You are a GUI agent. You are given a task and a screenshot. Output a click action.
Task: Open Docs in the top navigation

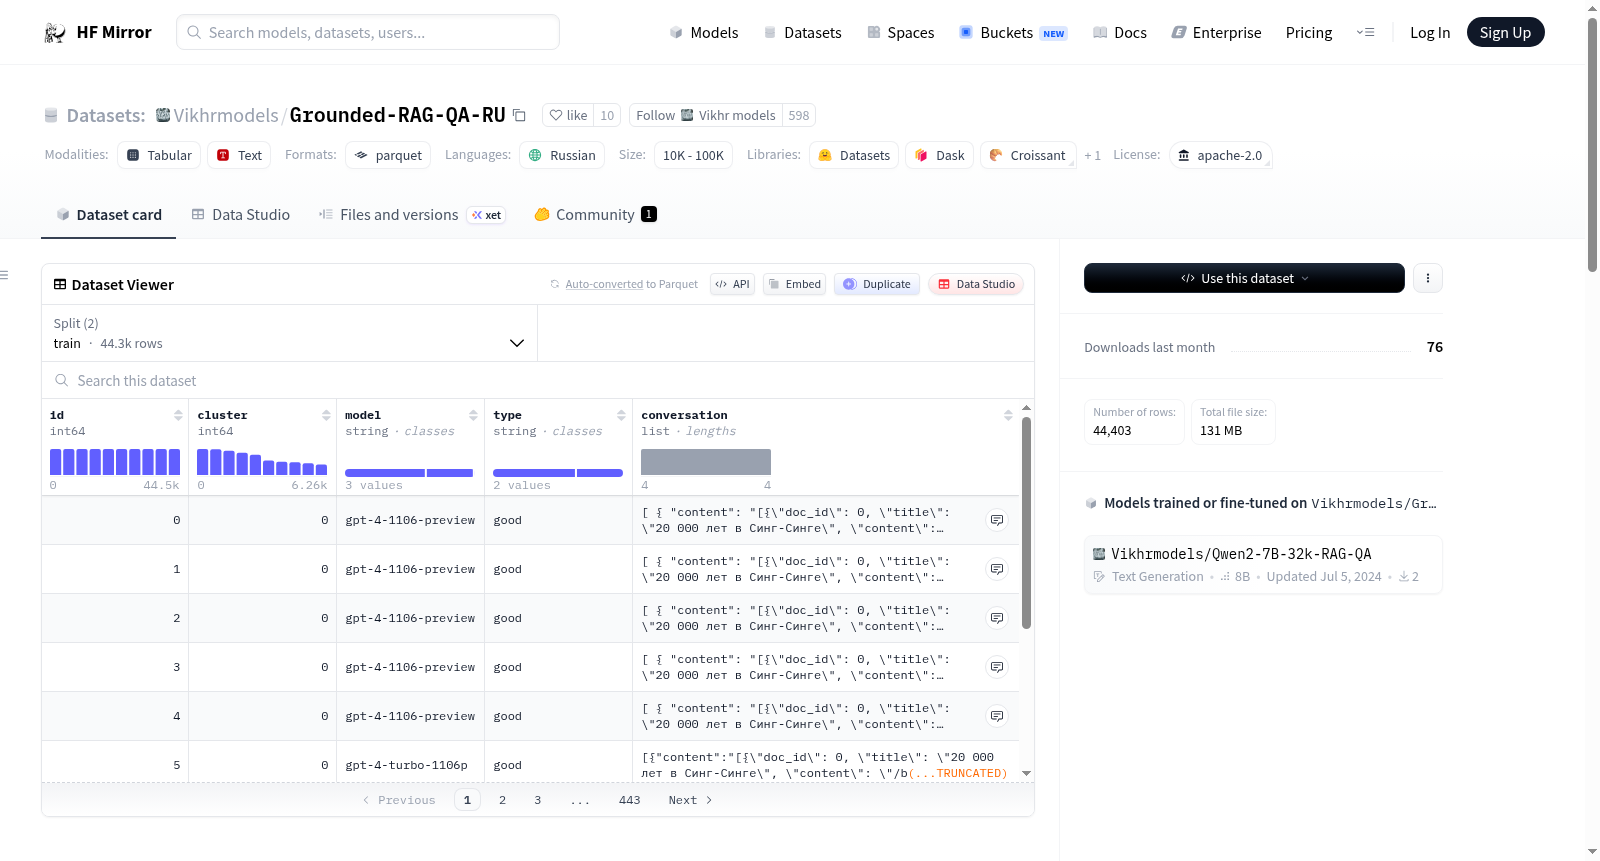(x=1120, y=33)
